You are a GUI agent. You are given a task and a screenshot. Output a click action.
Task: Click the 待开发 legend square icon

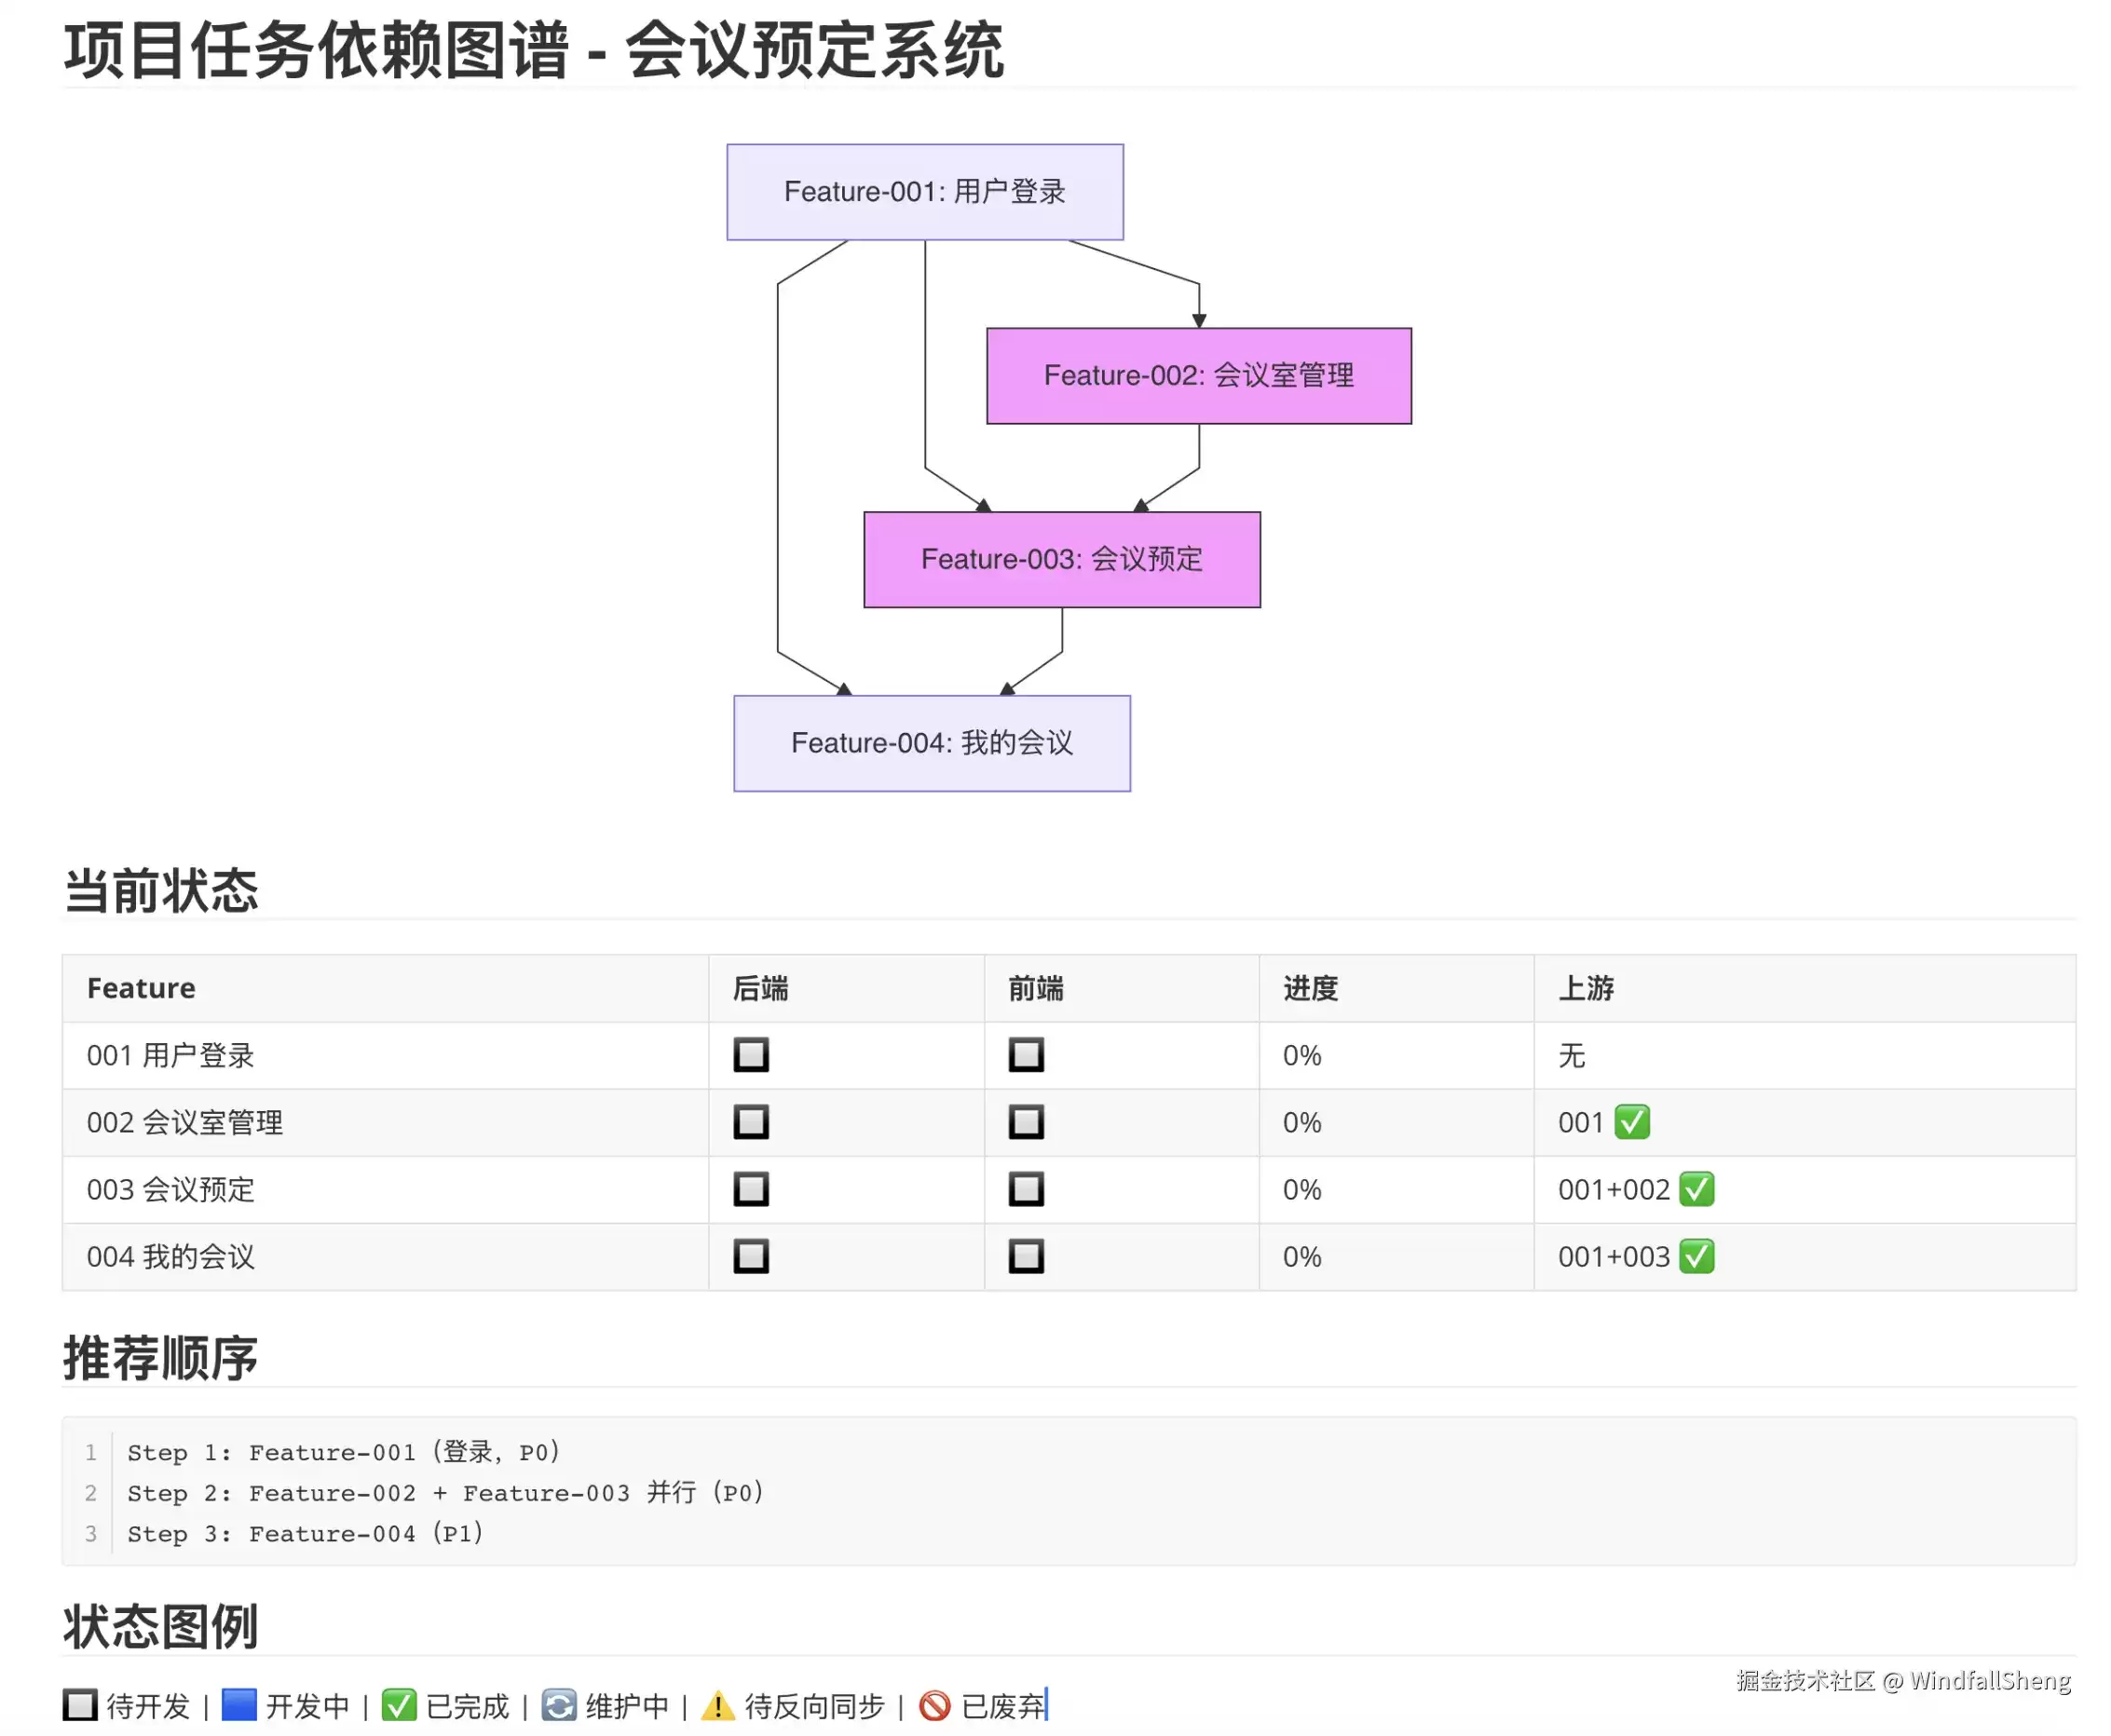[x=80, y=1705]
